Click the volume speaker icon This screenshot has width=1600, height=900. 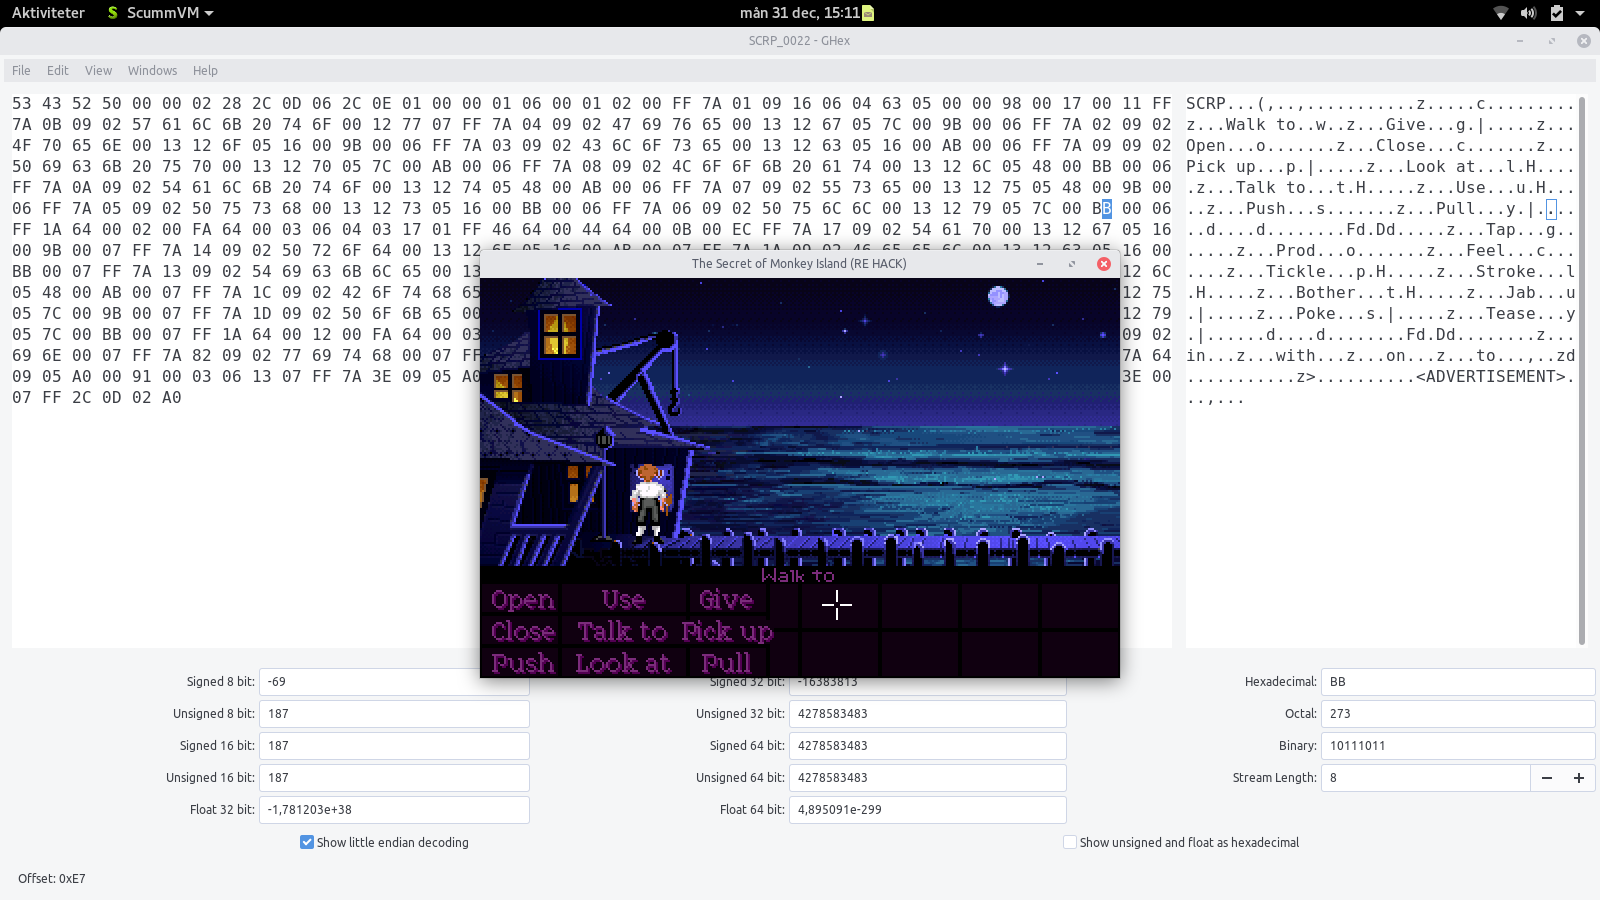tap(1528, 13)
